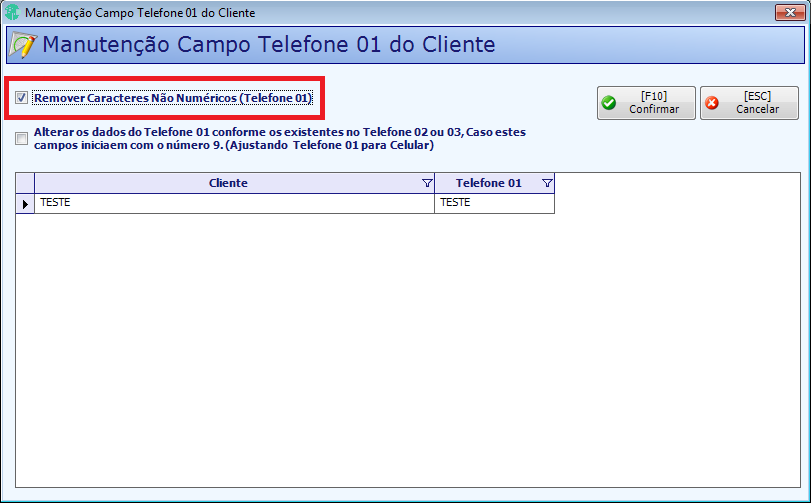This screenshot has width=811, height=503.
Task: Click the Remover Caracteres Não Numéricos label
Action: pyautogui.click(x=173, y=98)
